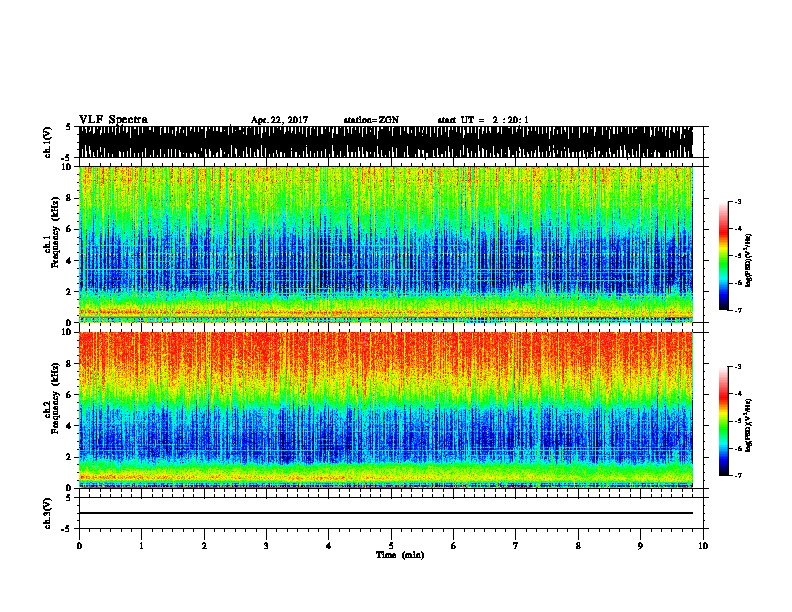The height and width of the screenshot is (612, 792).
Task: Select the date text "Apr. 22, 2017"
Action: pos(279,120)
